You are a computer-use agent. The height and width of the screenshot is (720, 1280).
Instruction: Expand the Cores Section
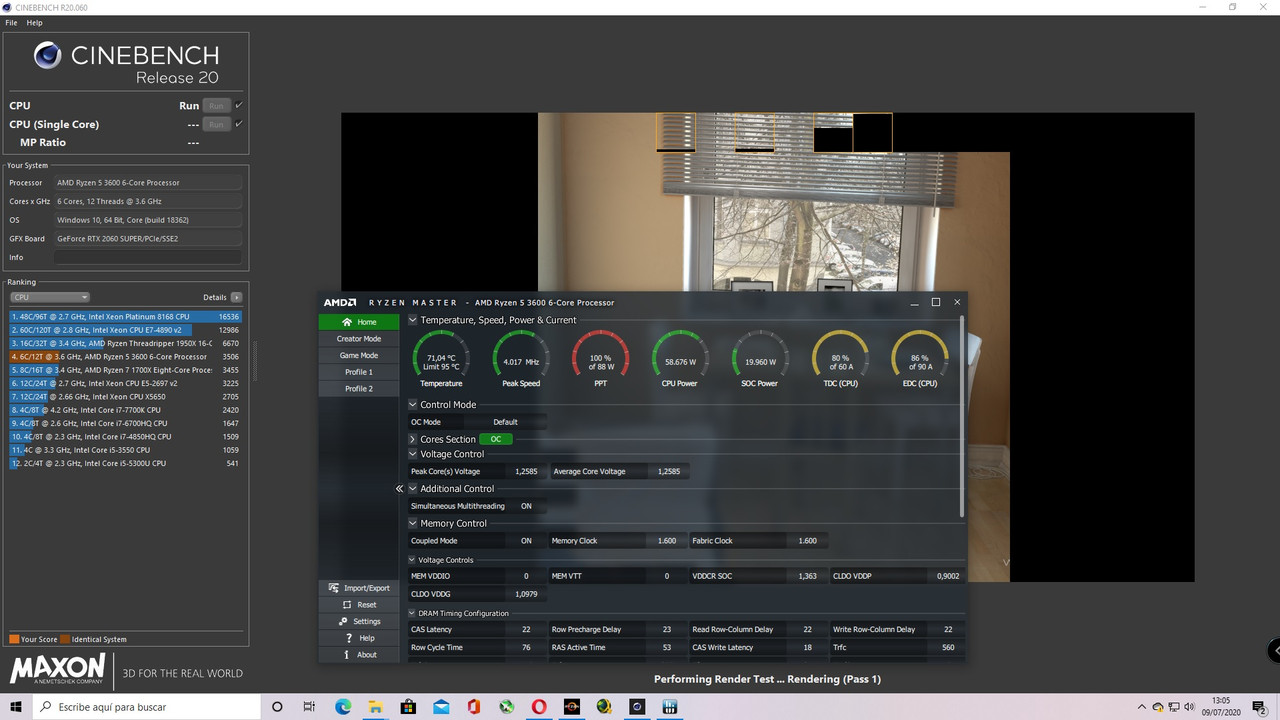pyautogui.click(x=413, y=439)
